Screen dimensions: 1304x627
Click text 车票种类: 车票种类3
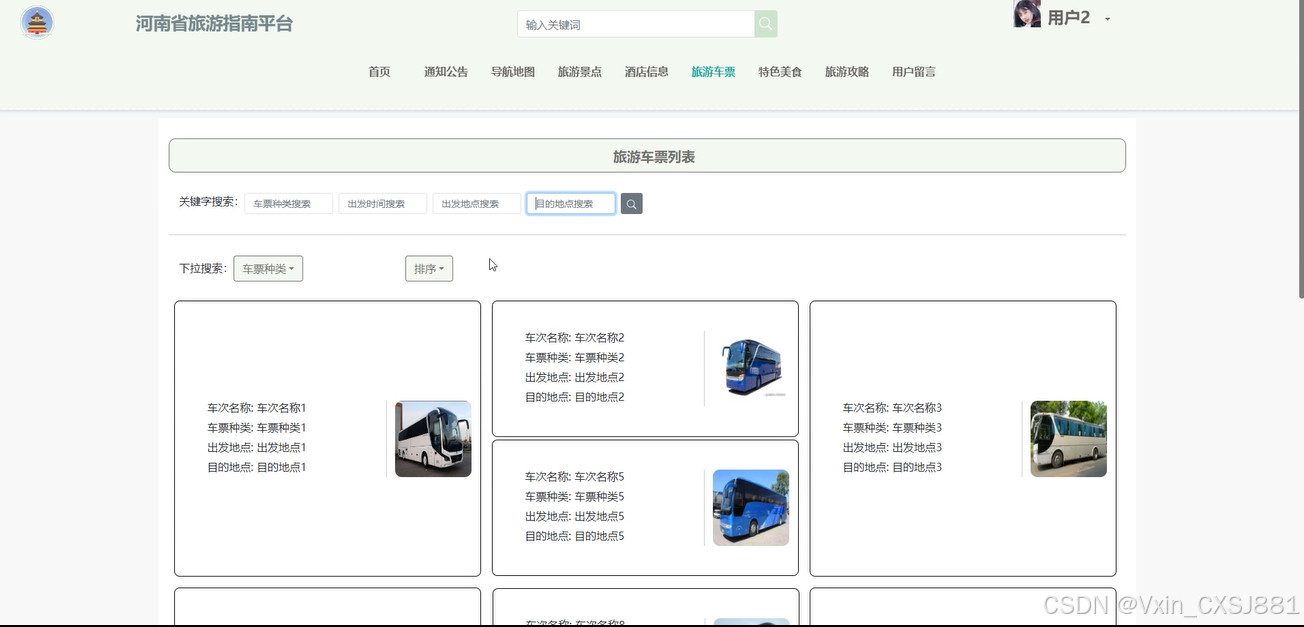[x=893, y=428]
